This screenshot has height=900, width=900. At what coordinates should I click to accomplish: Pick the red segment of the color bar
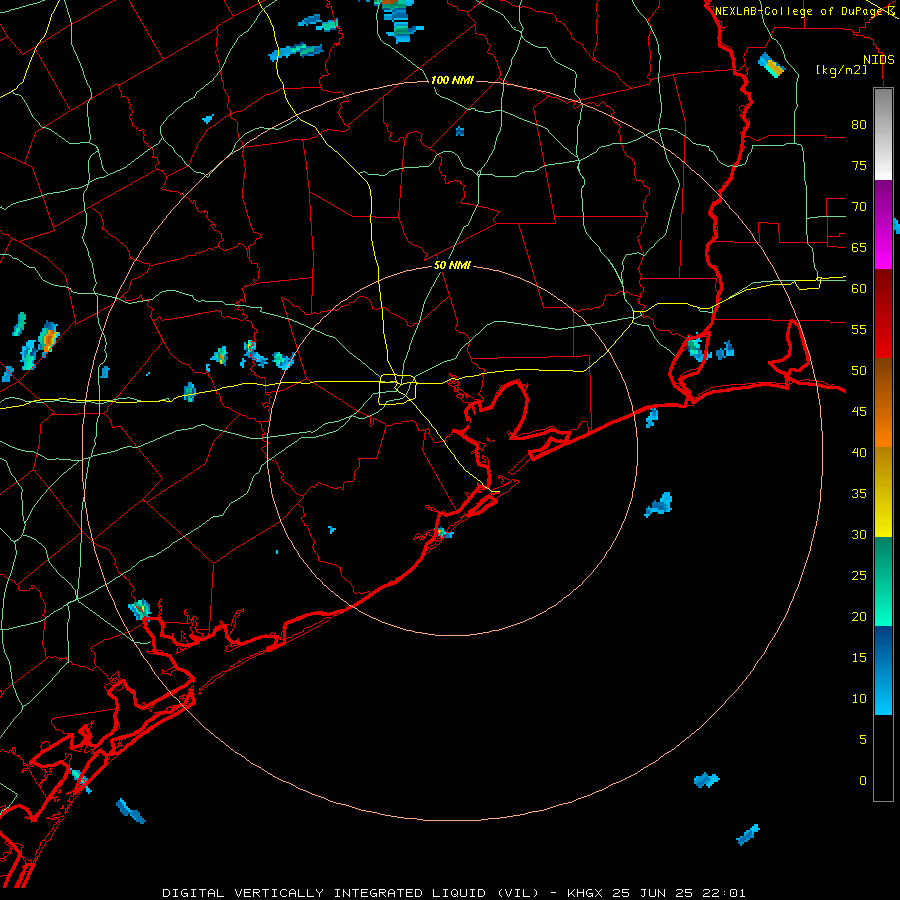click(x=883, y=313)
